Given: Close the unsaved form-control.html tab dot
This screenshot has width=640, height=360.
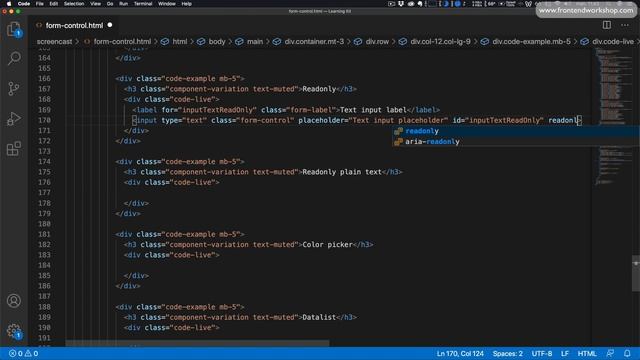Looking at the screenshot, I should pos(110,25).
